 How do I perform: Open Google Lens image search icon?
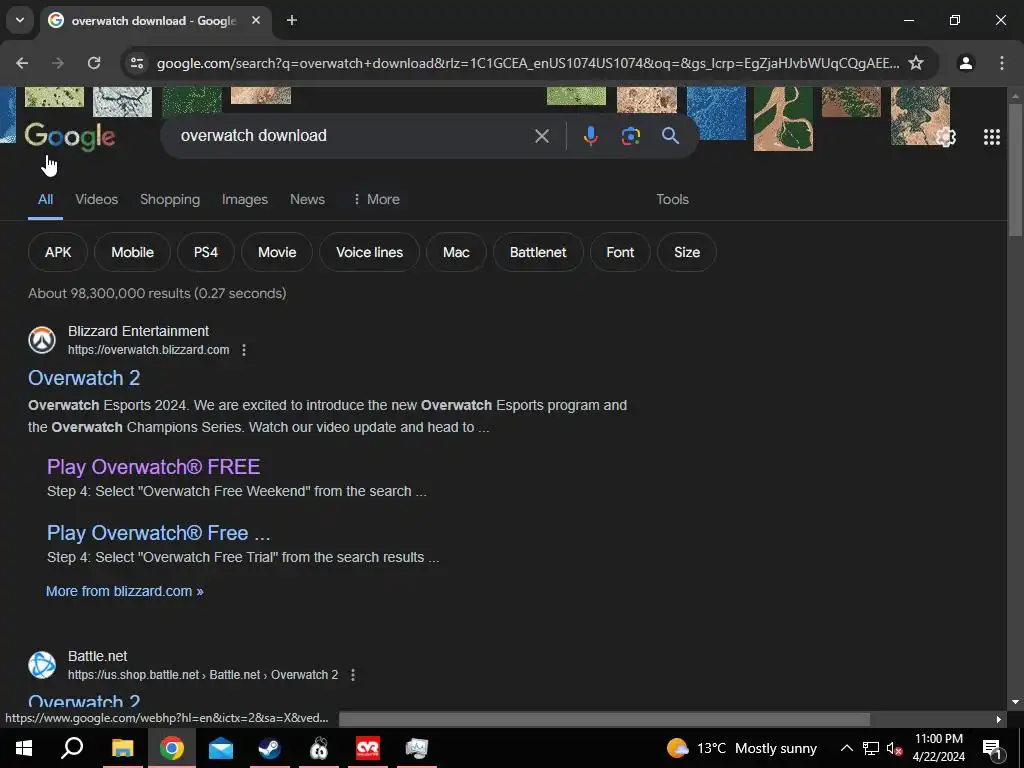click(630, 136)
